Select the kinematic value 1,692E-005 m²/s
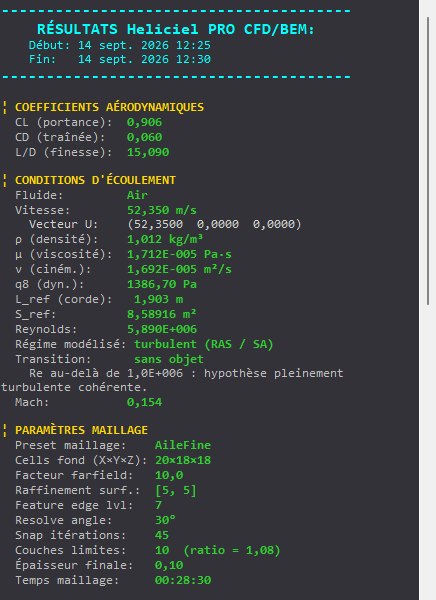 coord(179,269)
